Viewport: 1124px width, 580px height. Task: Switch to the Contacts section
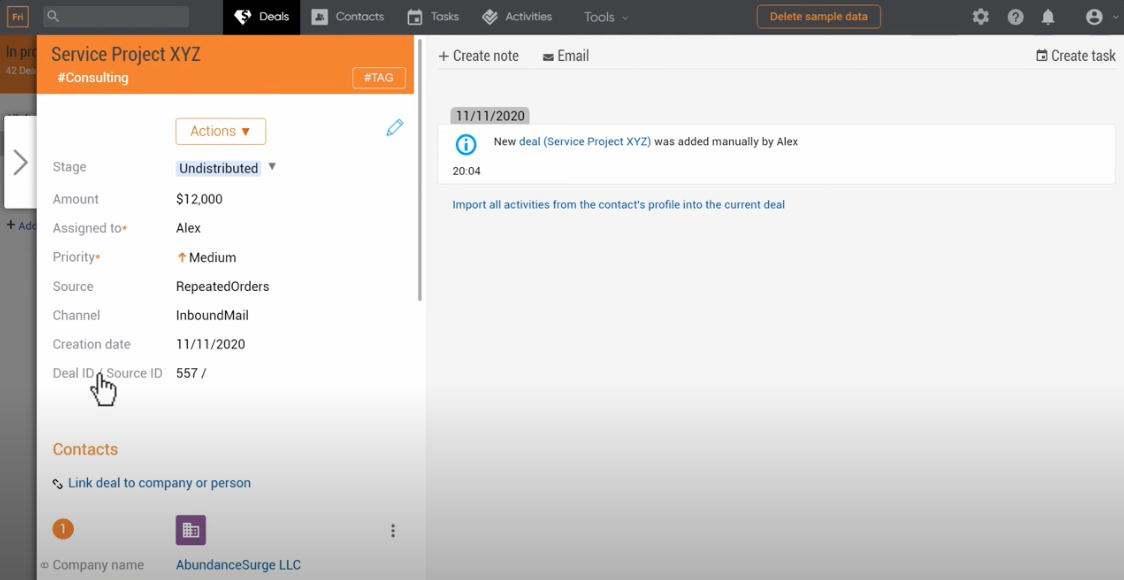pyautogui.click(x=348, y=16)
